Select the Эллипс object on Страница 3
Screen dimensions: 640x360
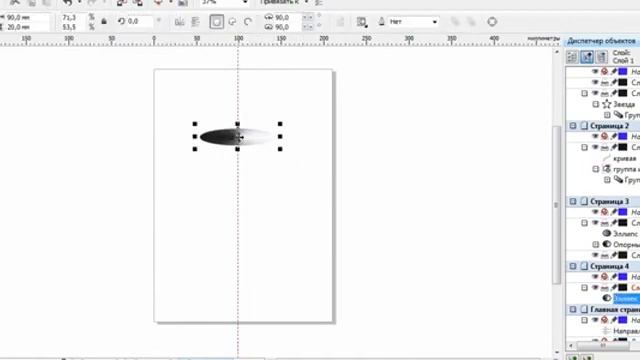tap(625, 234)
